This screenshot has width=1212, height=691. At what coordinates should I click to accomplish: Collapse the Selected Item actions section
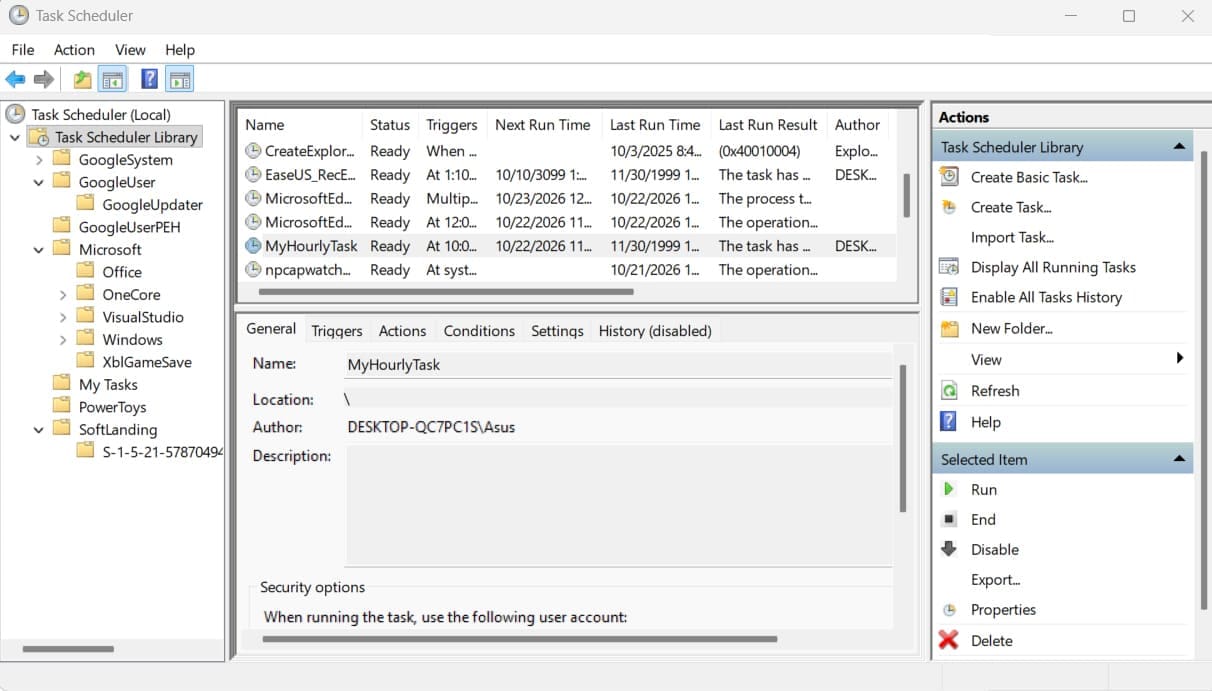point(1180,459)
